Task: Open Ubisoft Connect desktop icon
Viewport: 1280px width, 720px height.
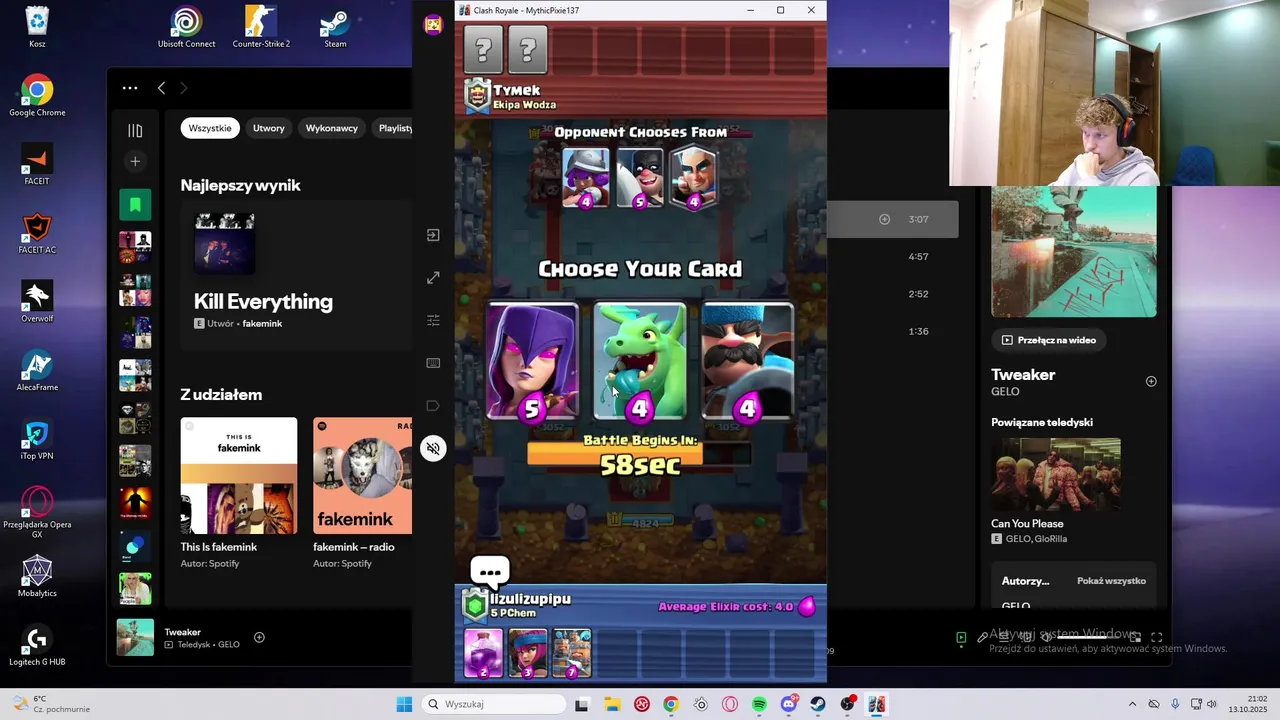Action: [x=186, y=27]
